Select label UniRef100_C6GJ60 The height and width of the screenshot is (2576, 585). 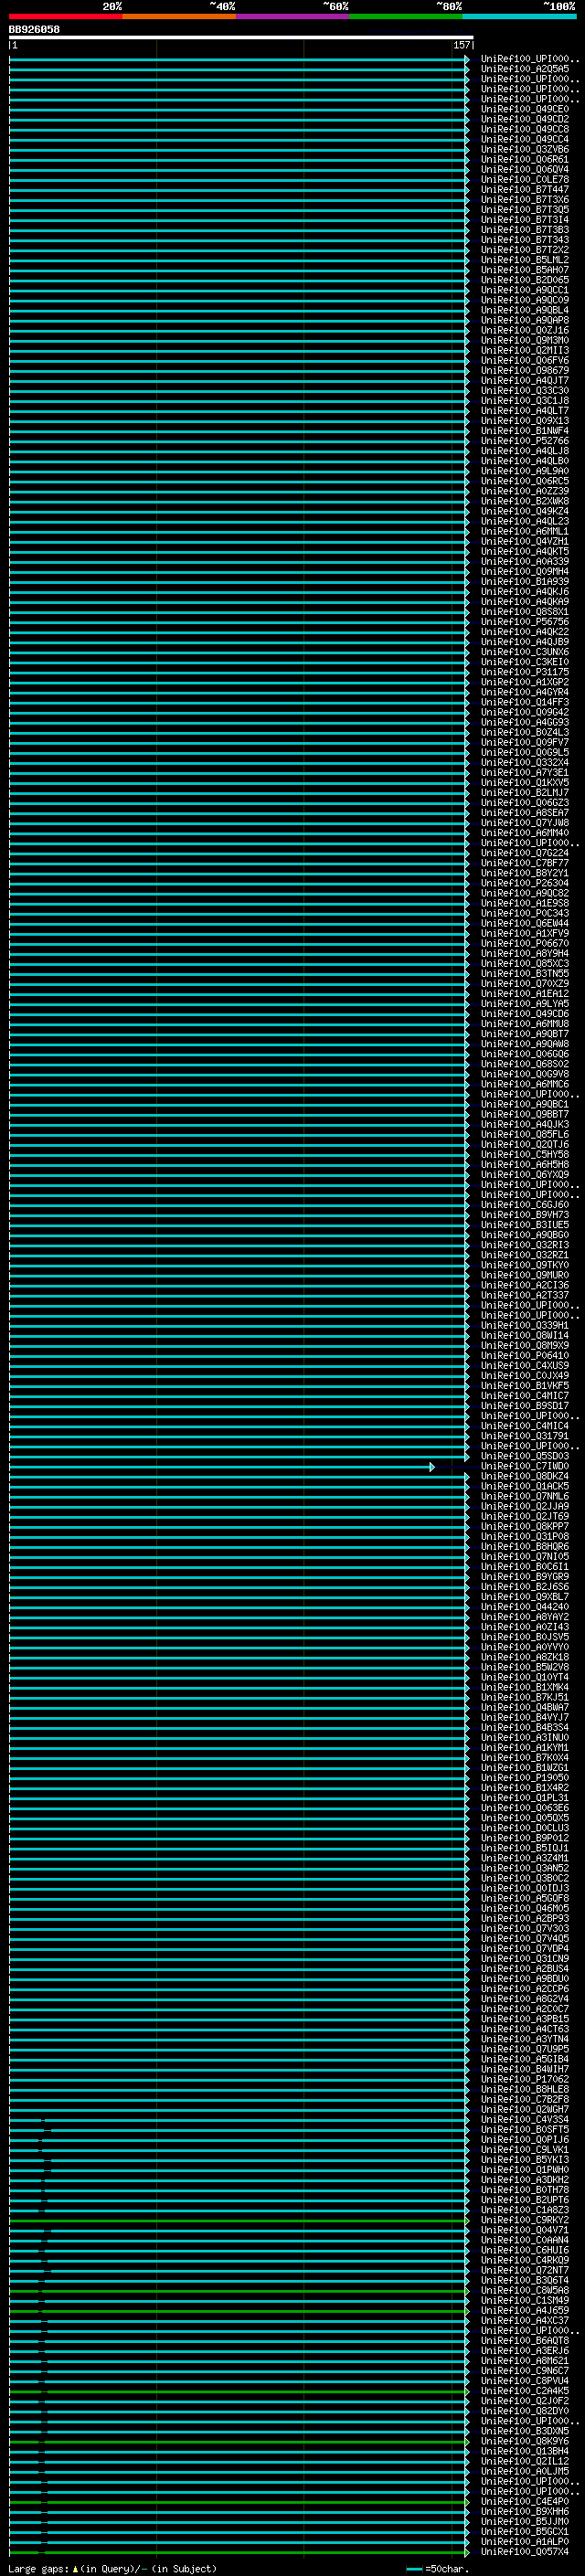[x=524, y=1204]
